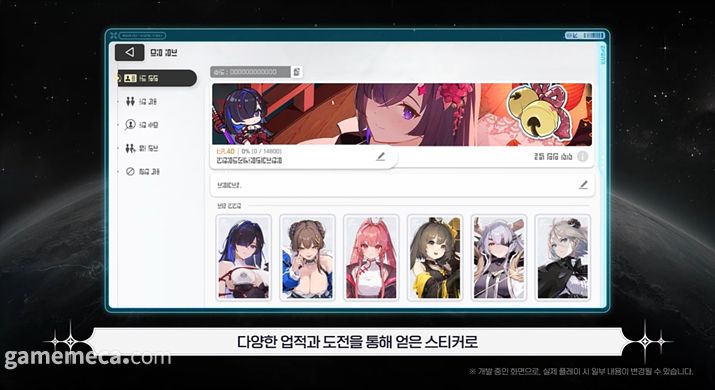Edit nickname with pencil icon beside level

[380, 157]
